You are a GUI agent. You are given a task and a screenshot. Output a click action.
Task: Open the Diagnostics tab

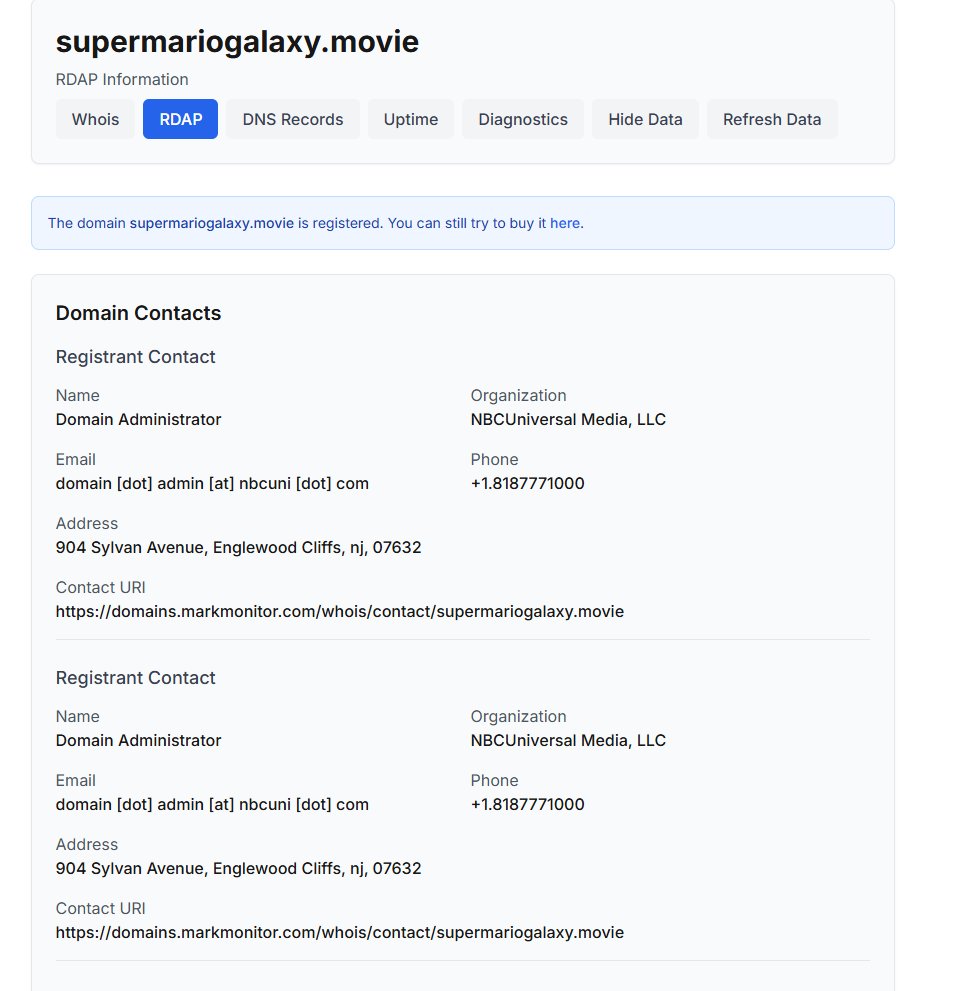pyautogui.click(x=522, y=119)
